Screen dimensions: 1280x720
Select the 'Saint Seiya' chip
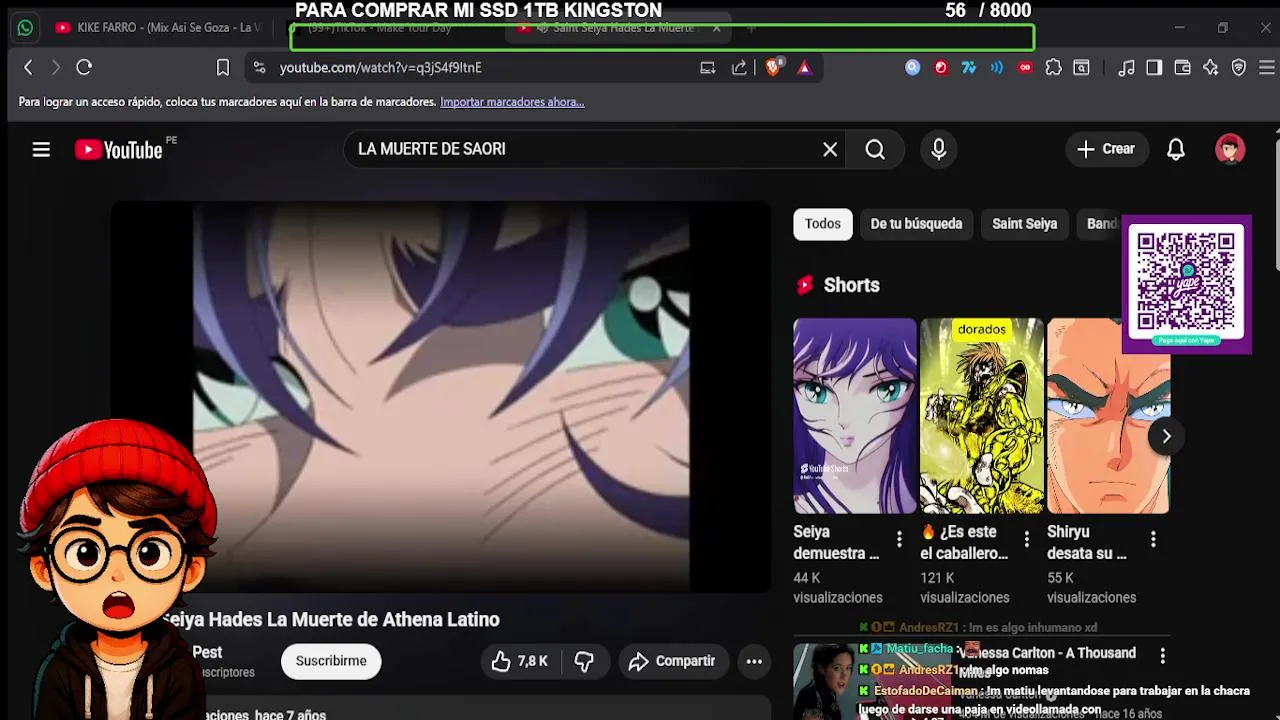point(1024,224)
